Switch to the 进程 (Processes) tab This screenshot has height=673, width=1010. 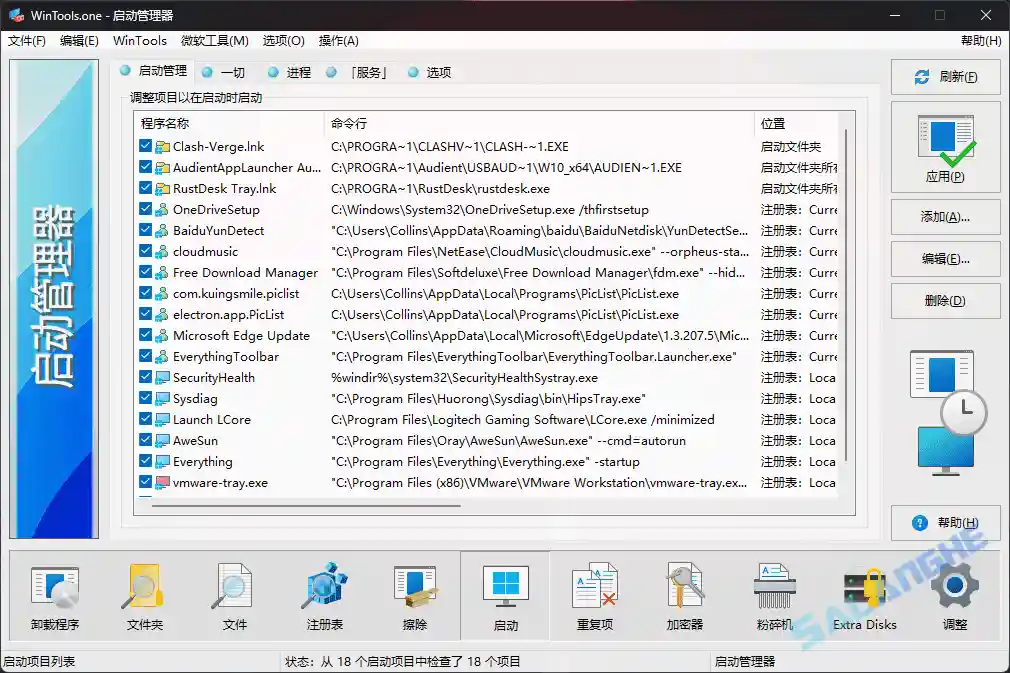pos(295,72)
